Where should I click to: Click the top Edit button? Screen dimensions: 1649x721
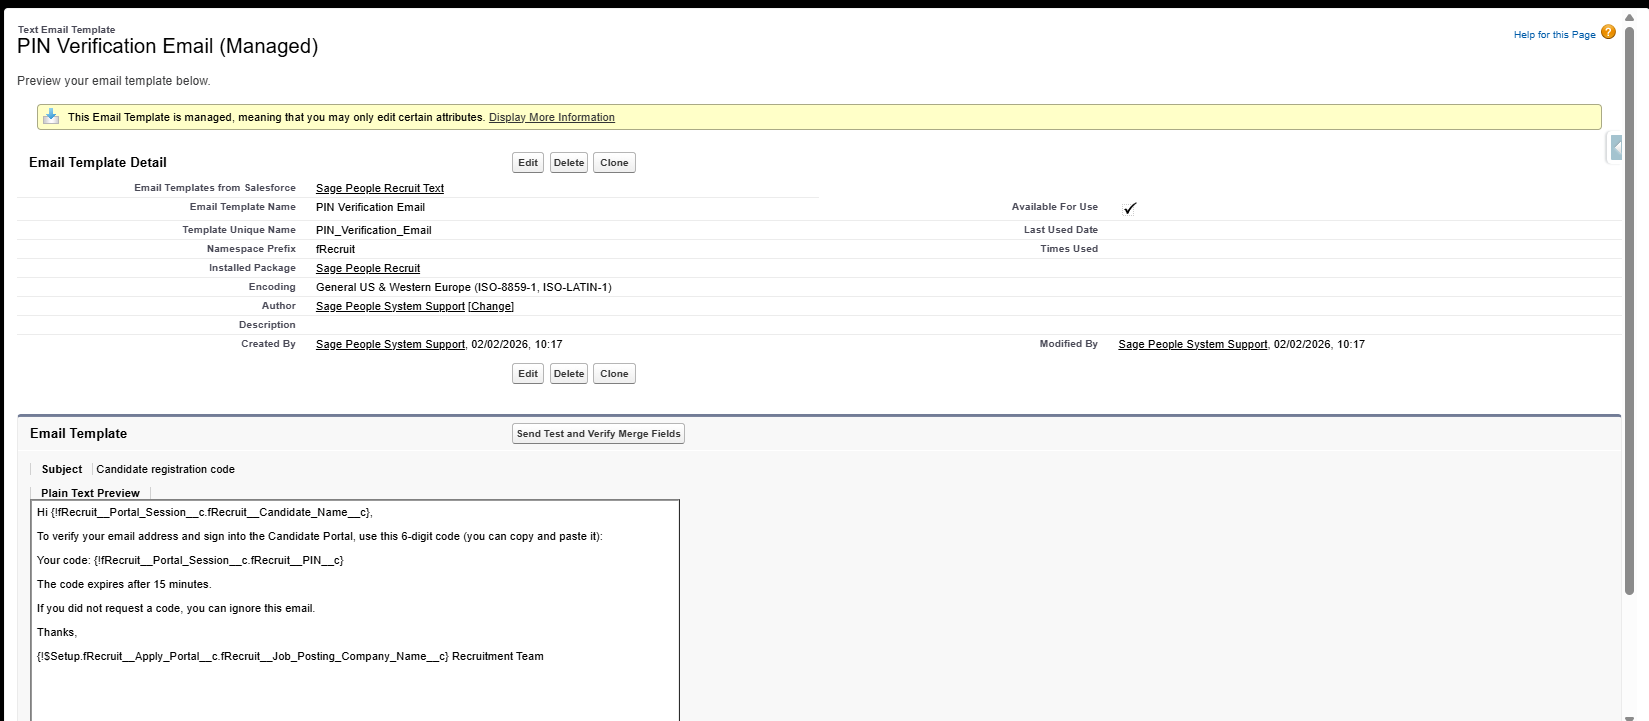click(x=528, y=163)
